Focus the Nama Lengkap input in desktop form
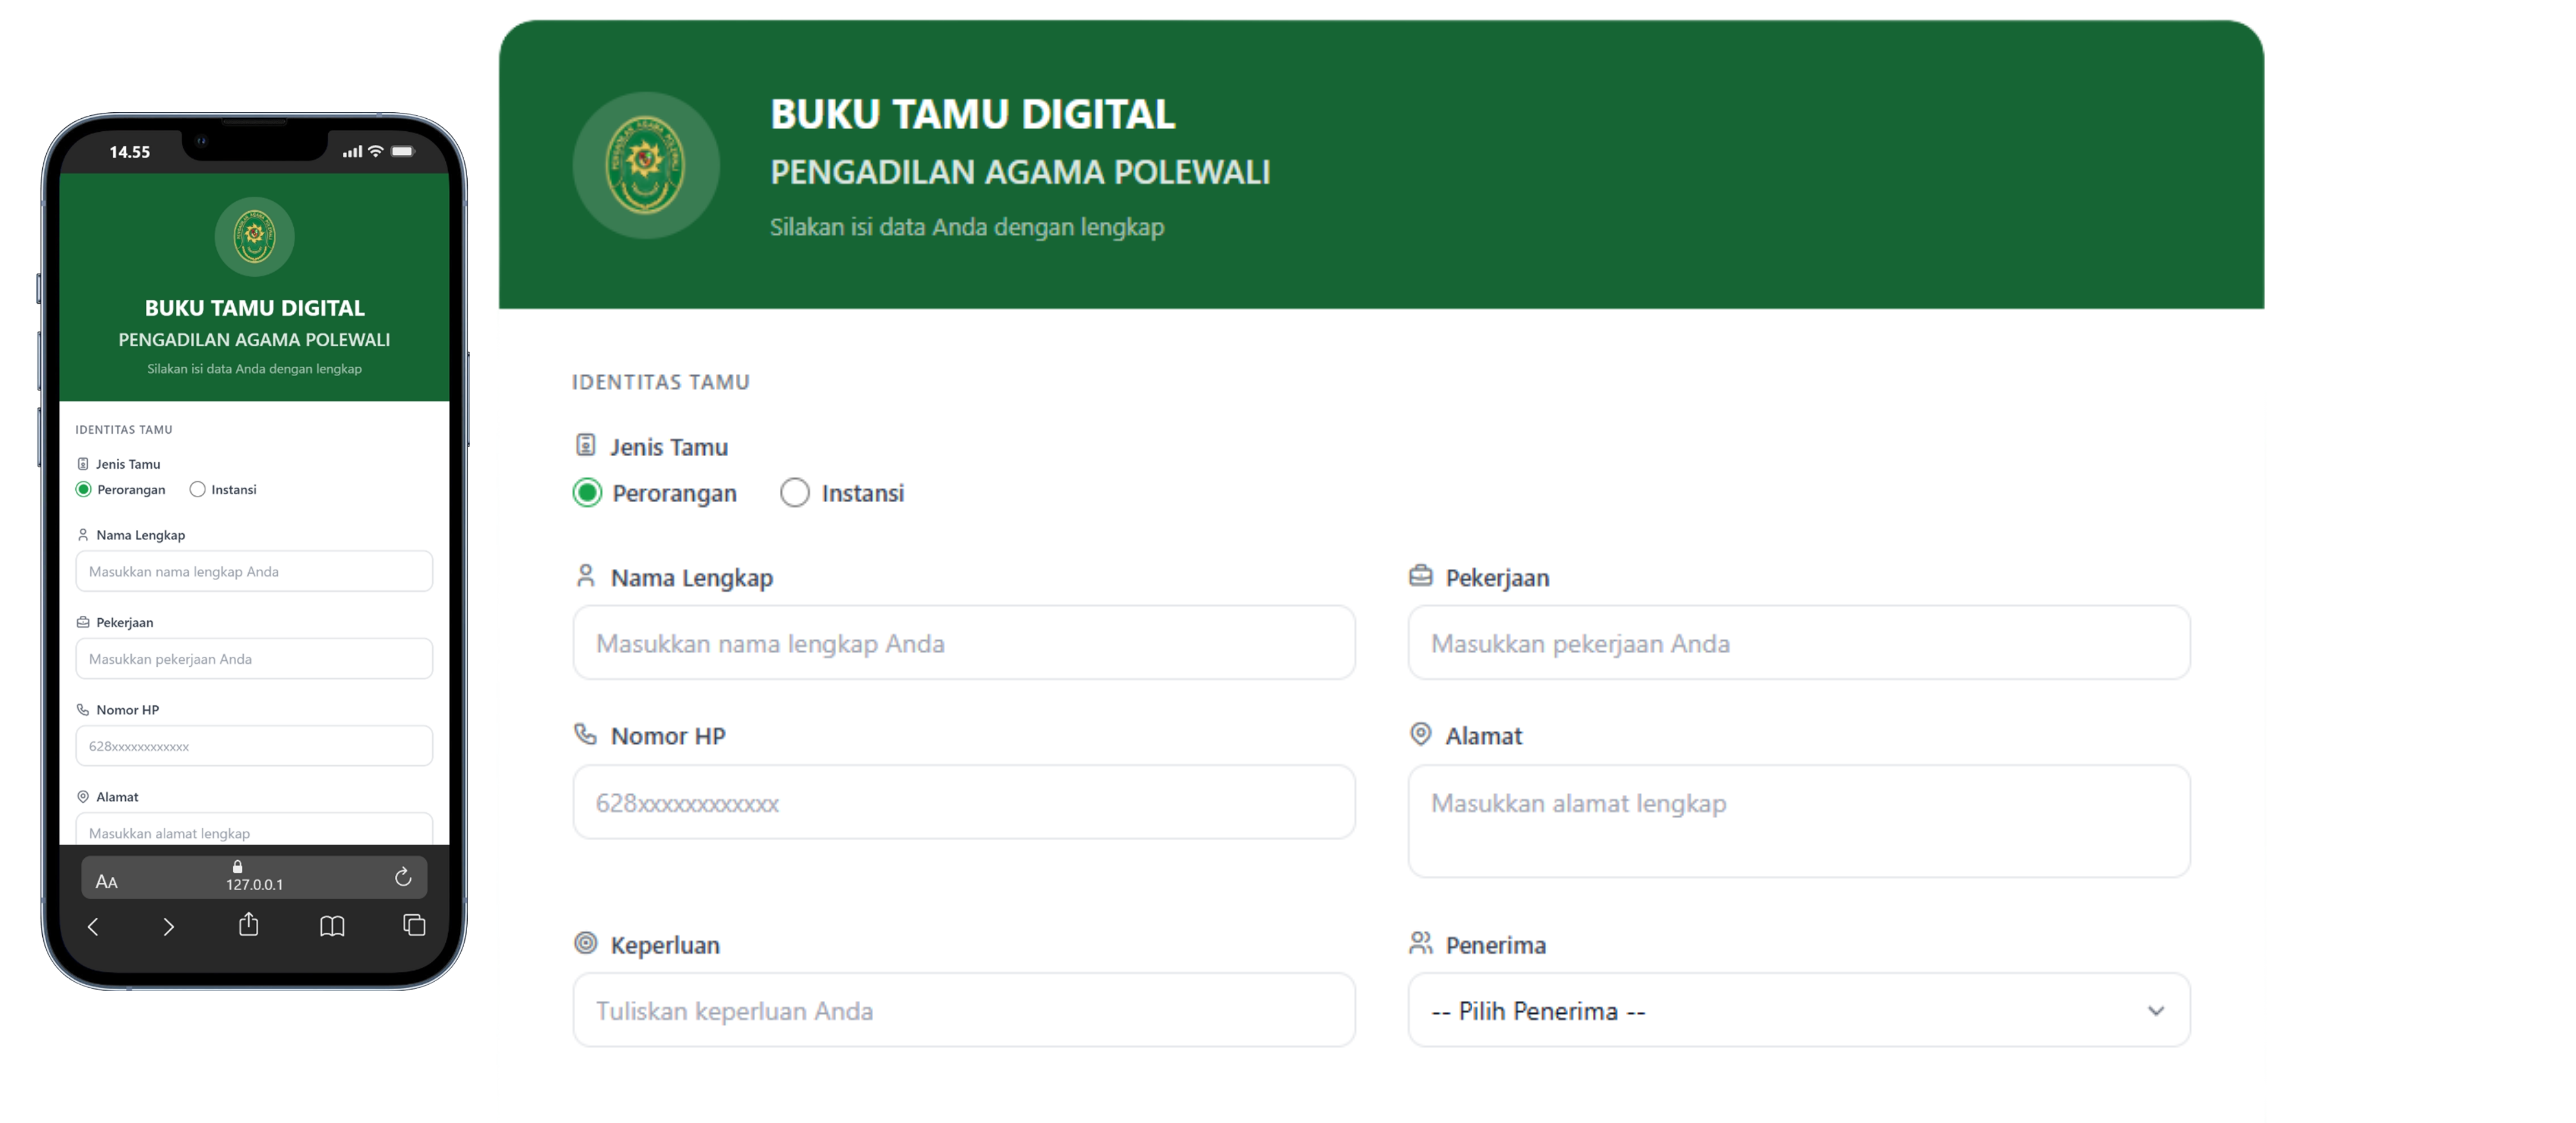2576x1123 pixels. 964,642
